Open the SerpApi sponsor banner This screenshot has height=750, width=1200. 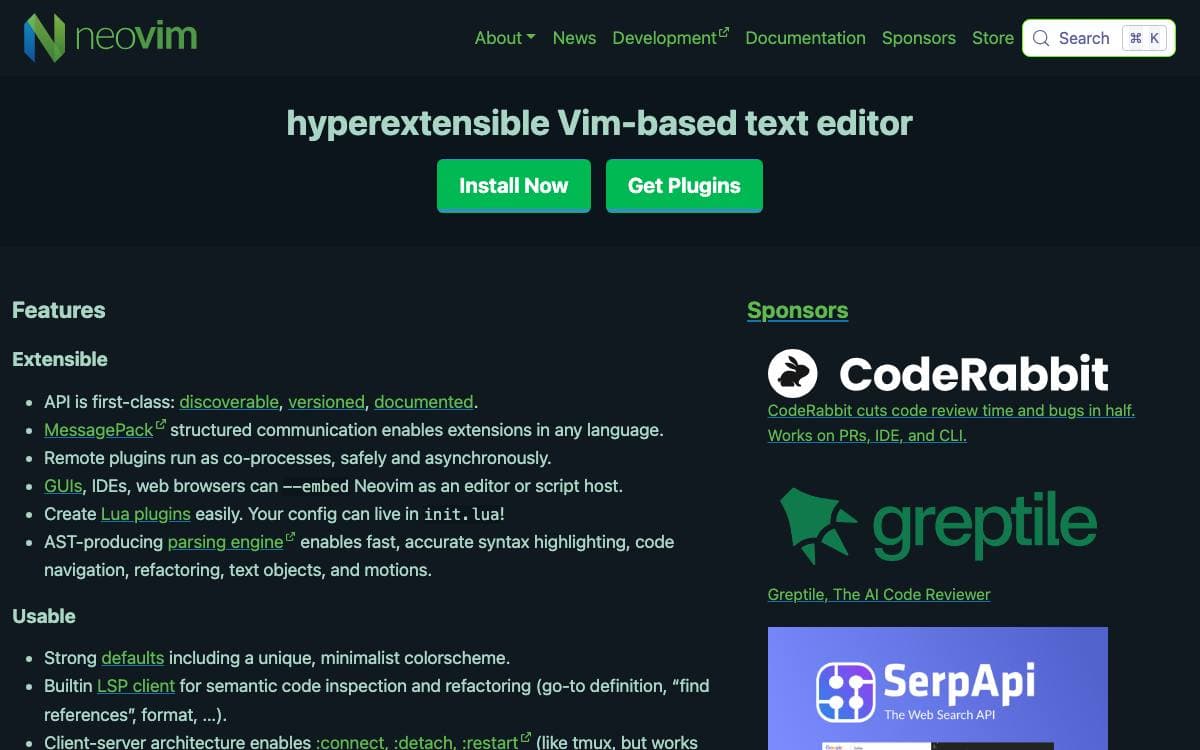[x=938, y=688]
